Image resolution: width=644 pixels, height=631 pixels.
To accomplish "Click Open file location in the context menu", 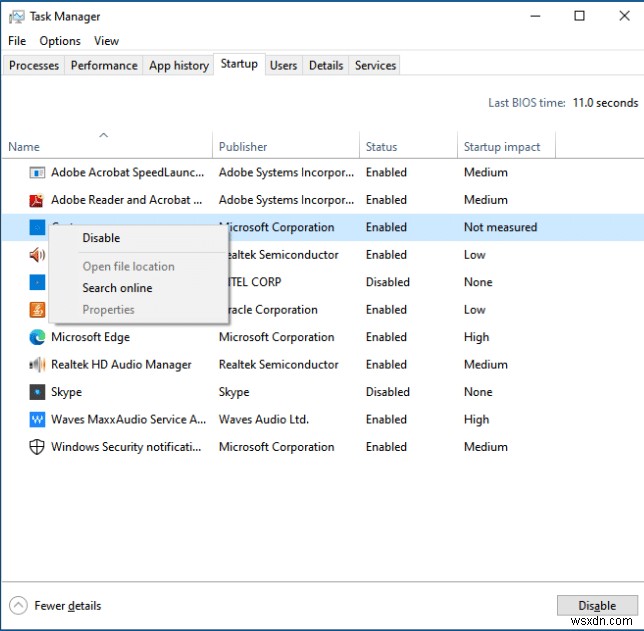I will point(138,267).
